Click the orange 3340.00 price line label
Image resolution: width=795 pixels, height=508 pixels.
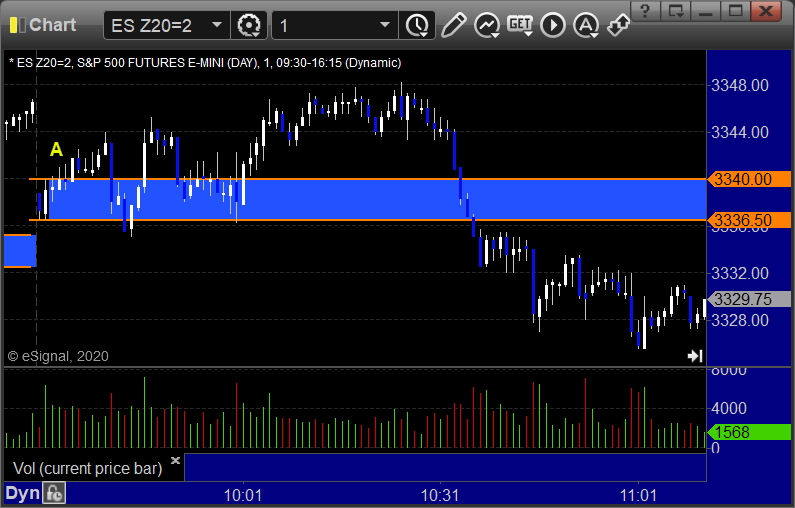[749, 179]
